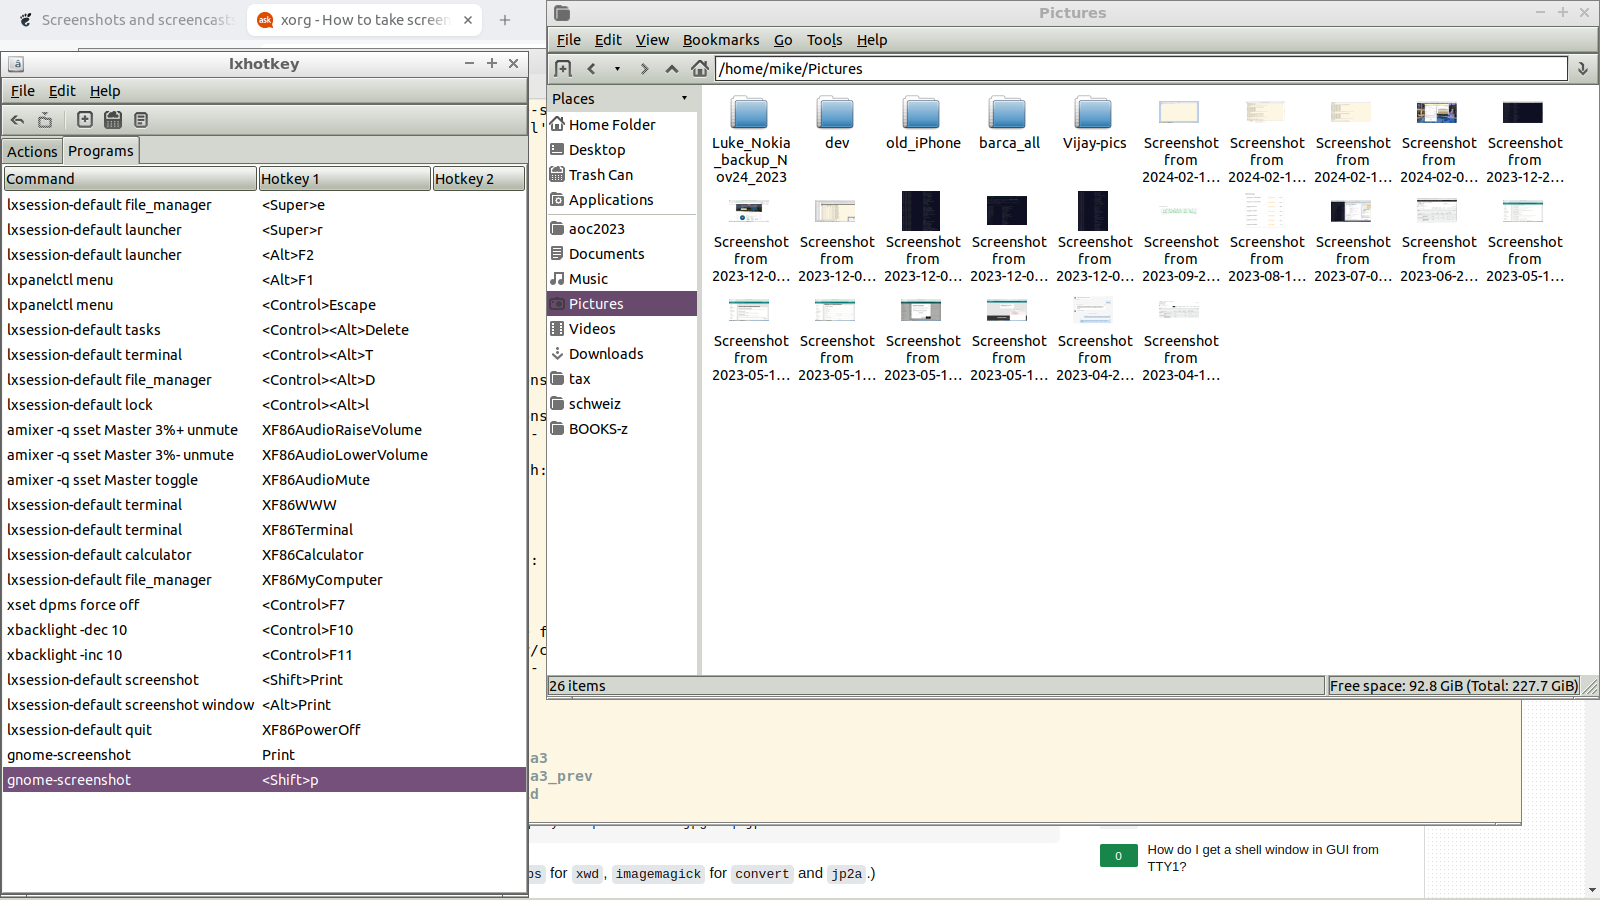Open the Trash Can from the sidebar
Image resolution: width=1600 pixels, height=900 pixels.
[x=601, y=174]
